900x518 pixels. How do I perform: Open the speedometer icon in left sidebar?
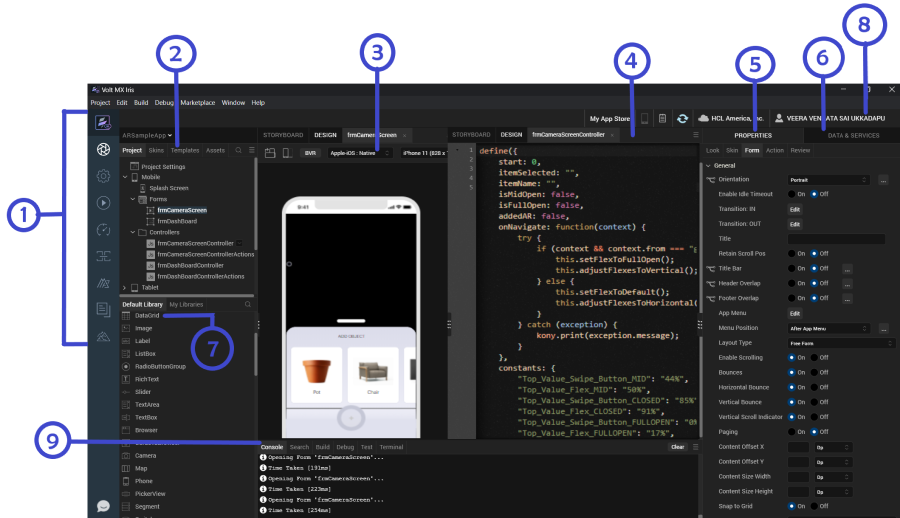pos(103,230)
